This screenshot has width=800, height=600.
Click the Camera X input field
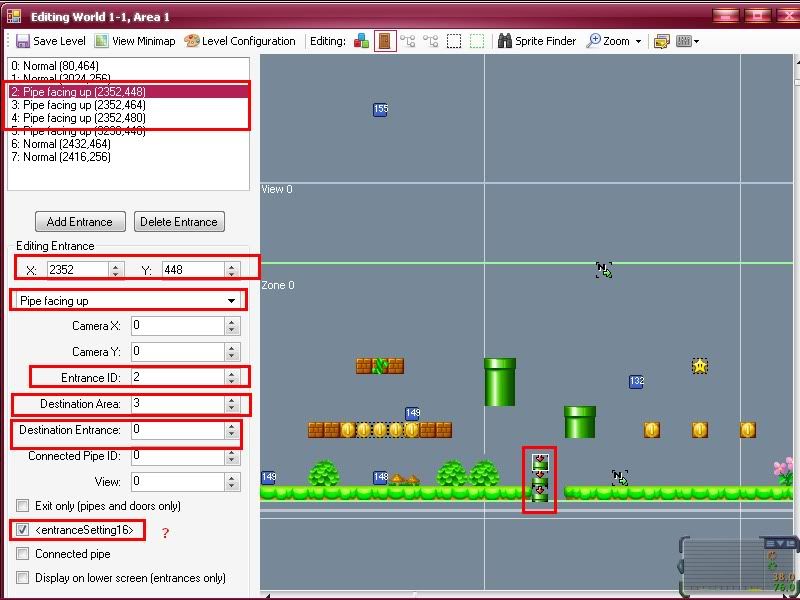click(178, 326)
